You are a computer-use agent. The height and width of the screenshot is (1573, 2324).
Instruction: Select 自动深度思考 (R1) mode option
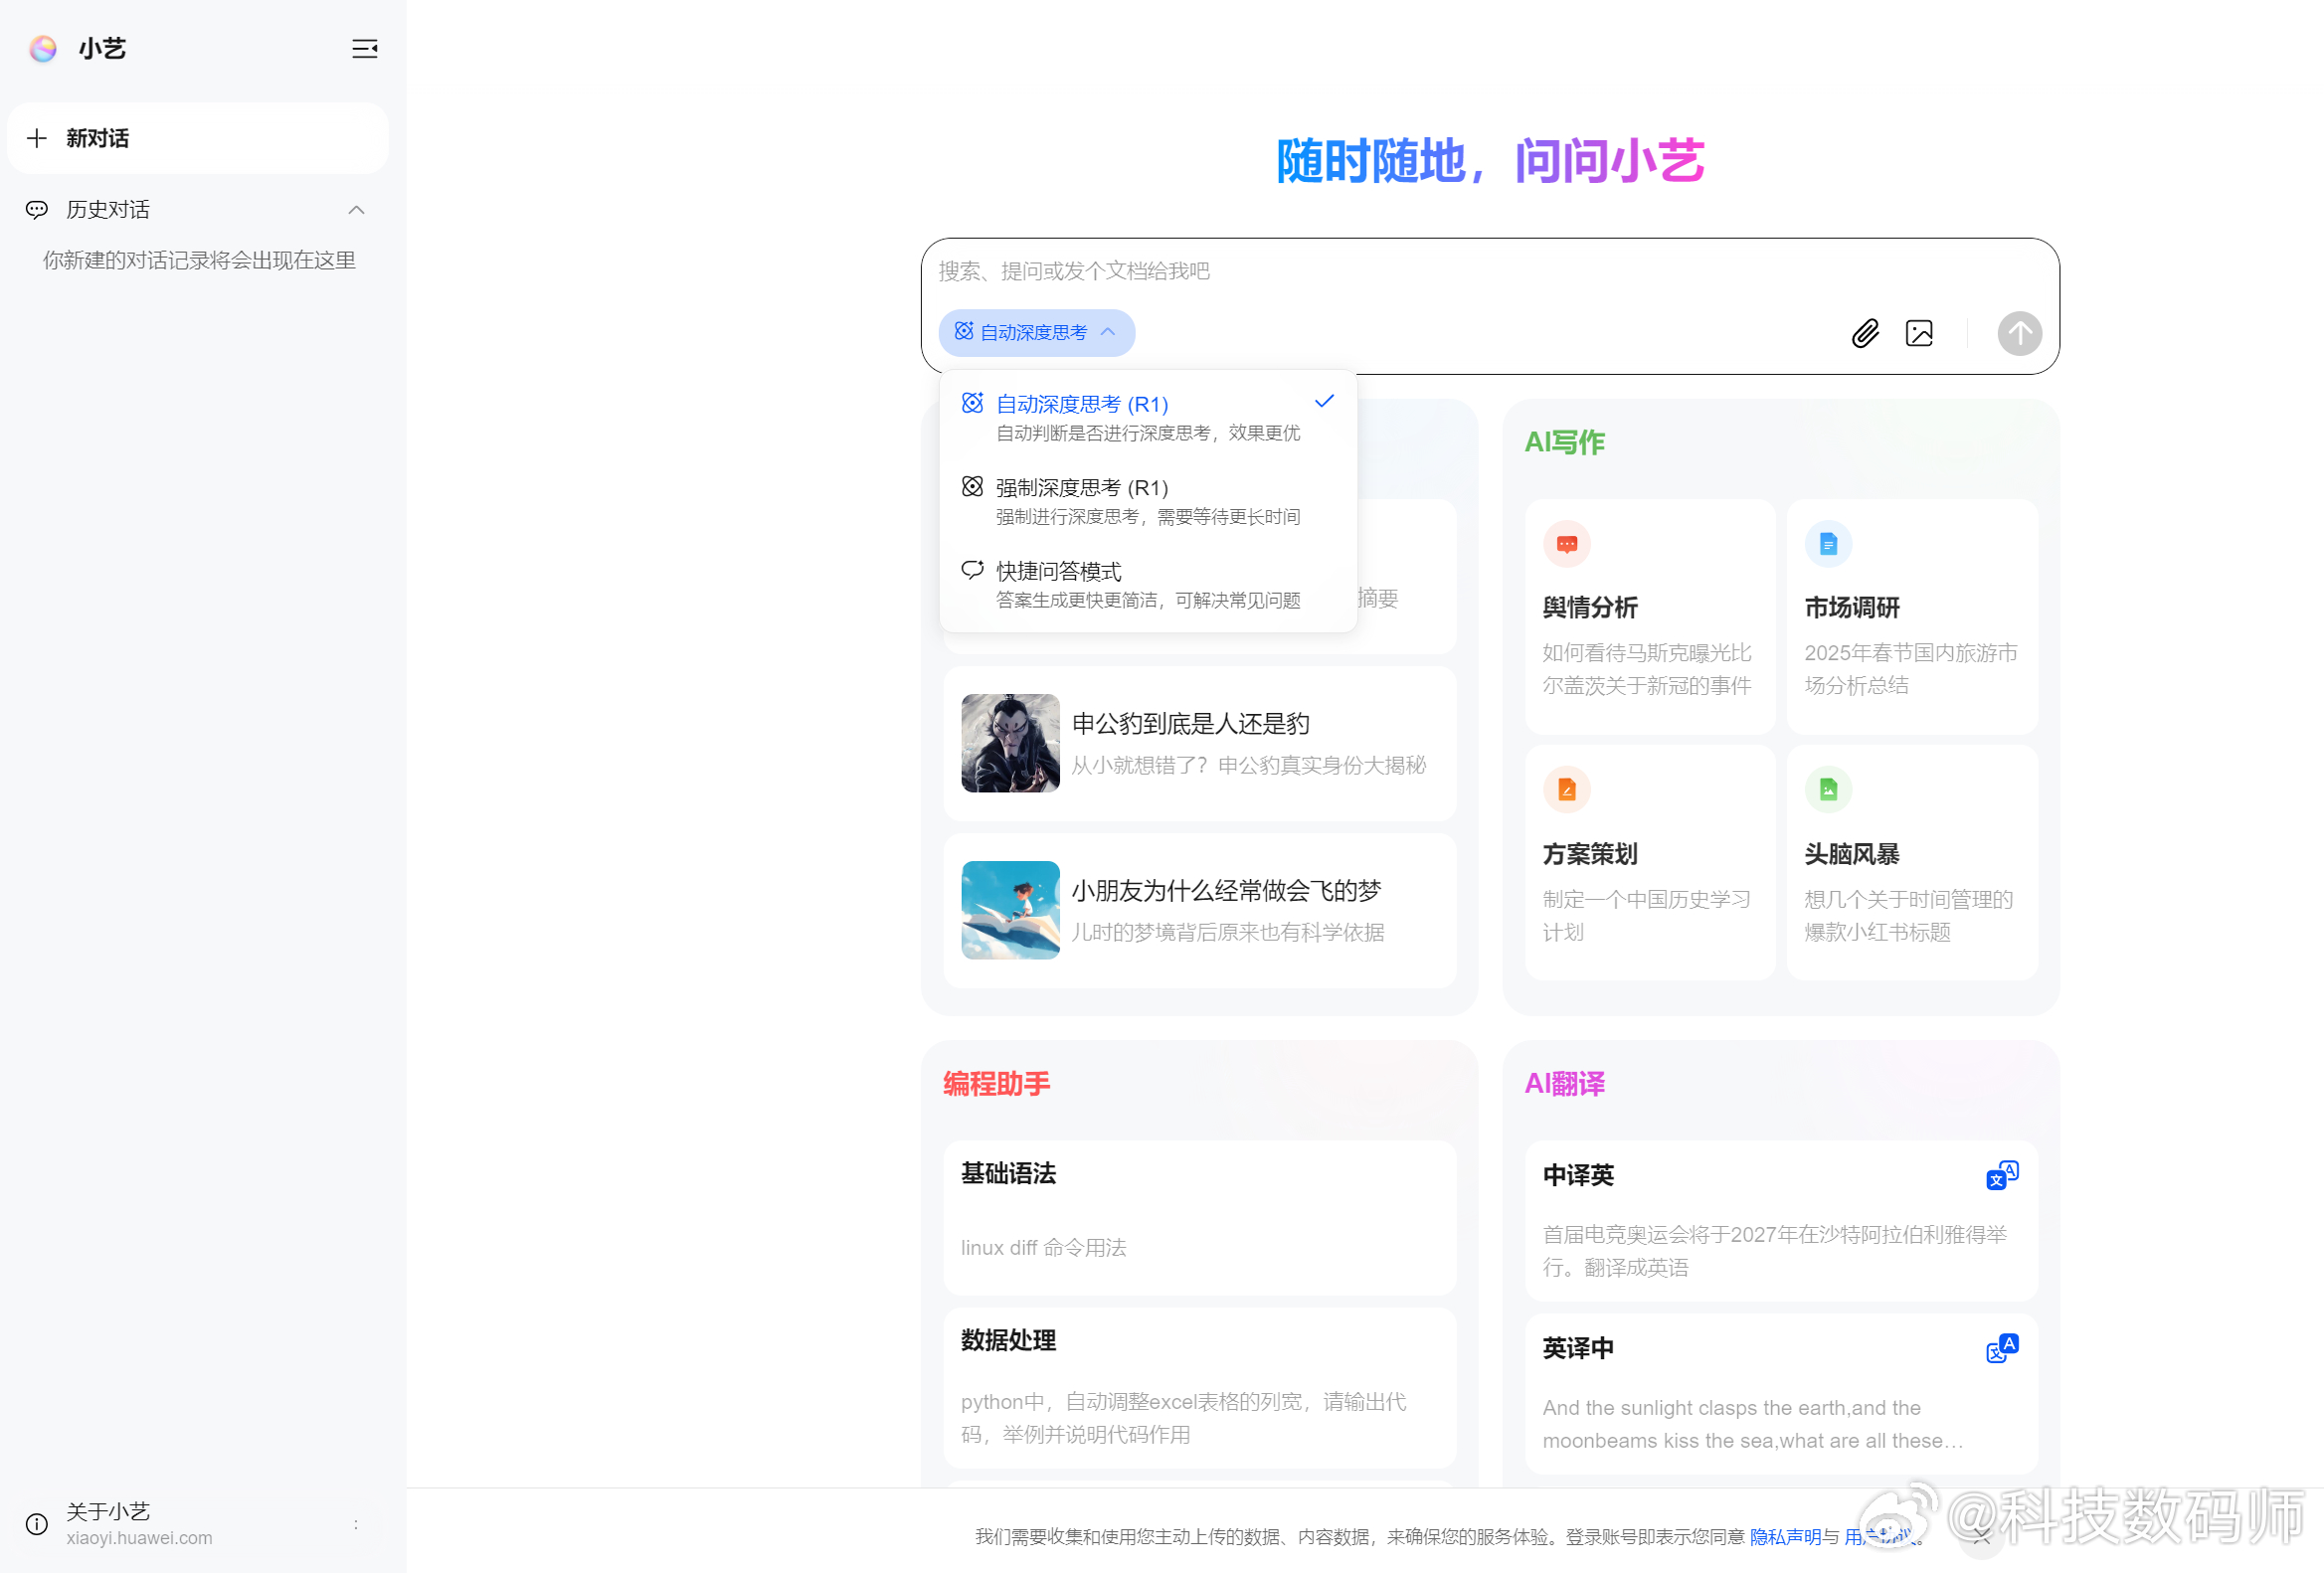click(x=1148, y=417)
